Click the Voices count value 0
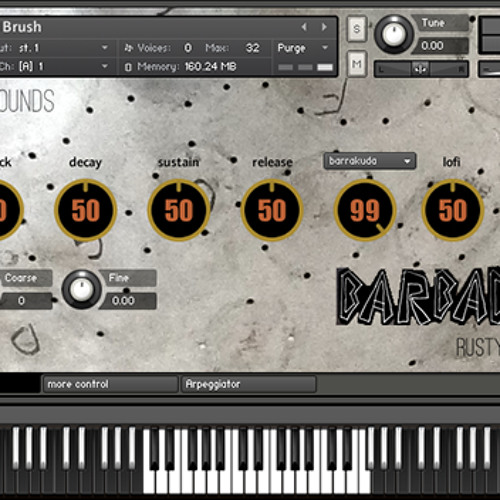This screenshot has width=500, height=500. coord(188,48)
